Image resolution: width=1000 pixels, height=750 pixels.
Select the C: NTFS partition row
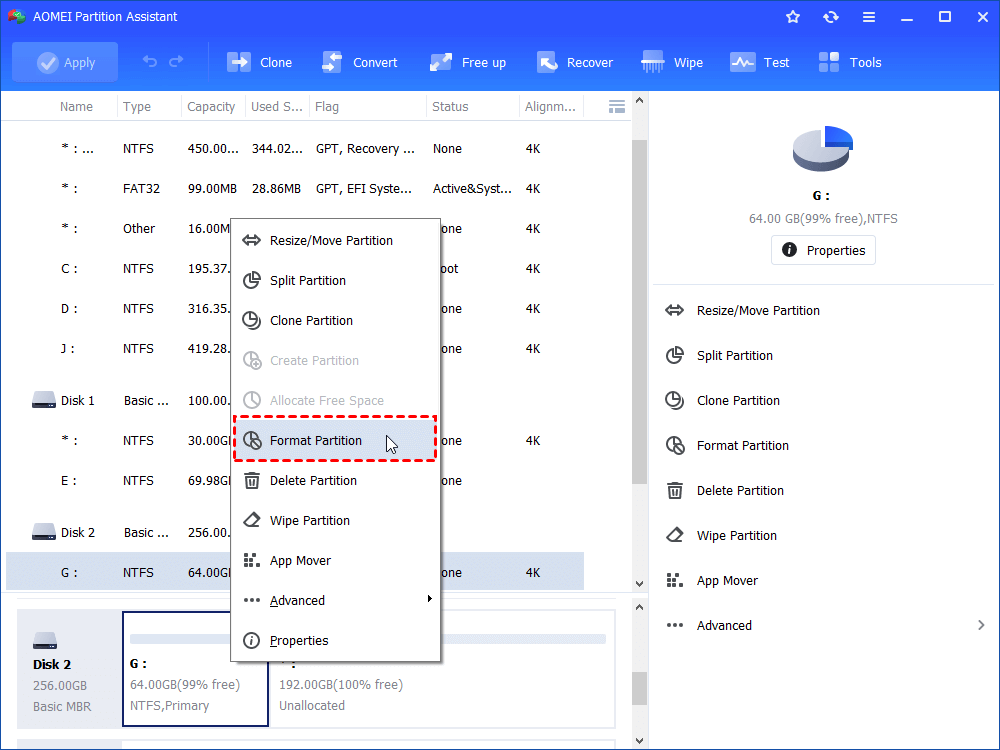click(295, 268)
